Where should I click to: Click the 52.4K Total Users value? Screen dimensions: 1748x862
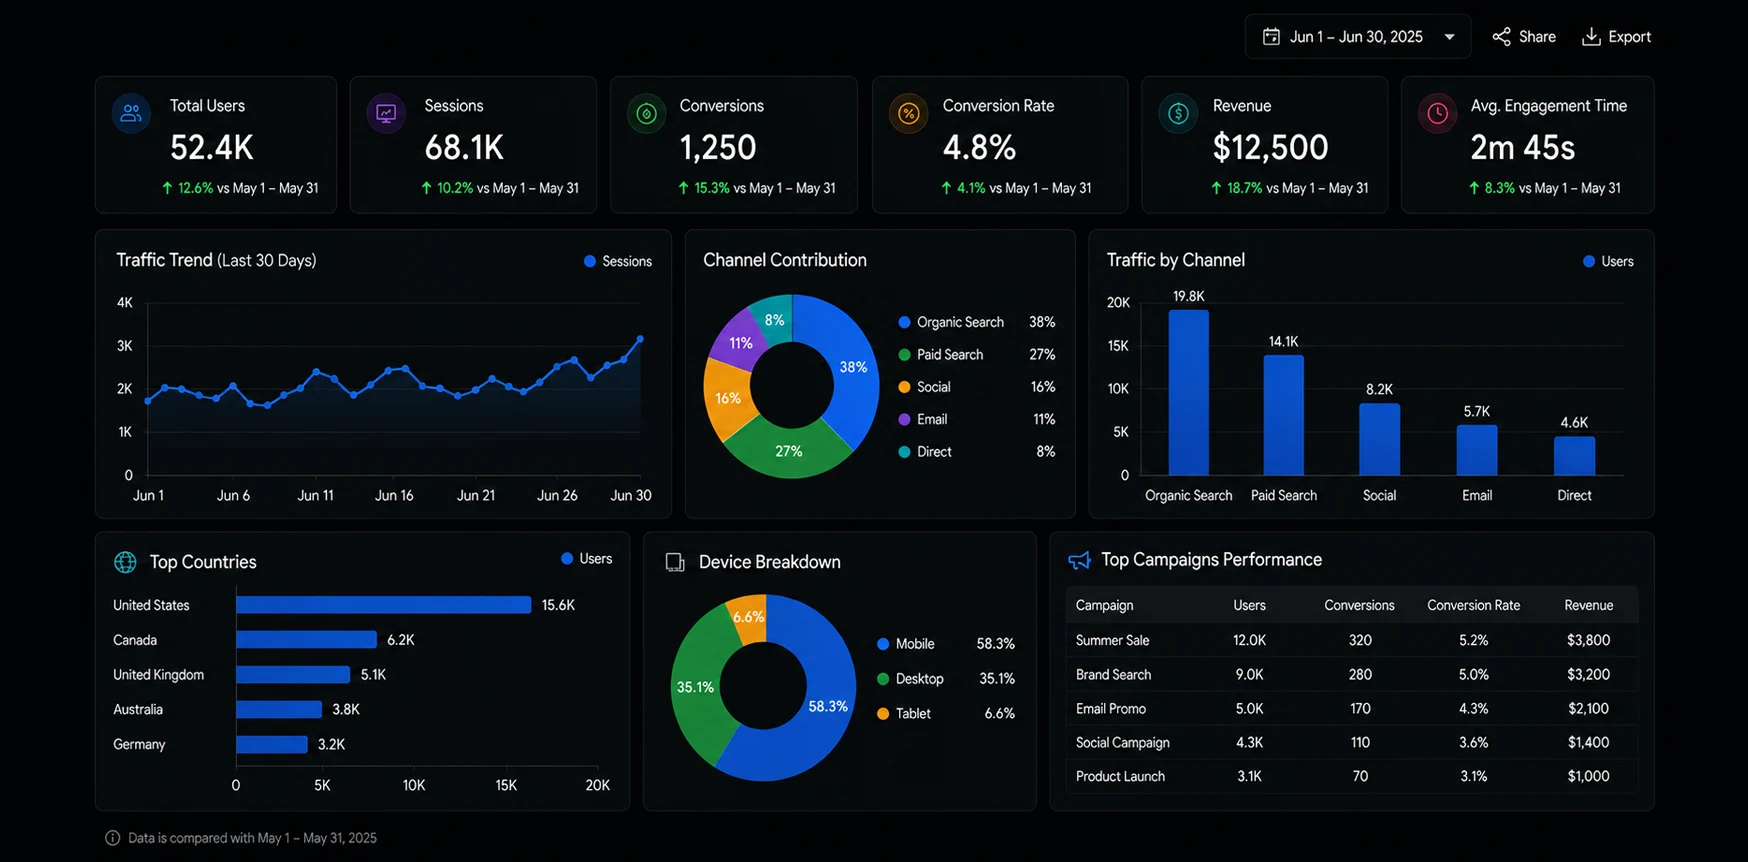(x=212, y=148)
